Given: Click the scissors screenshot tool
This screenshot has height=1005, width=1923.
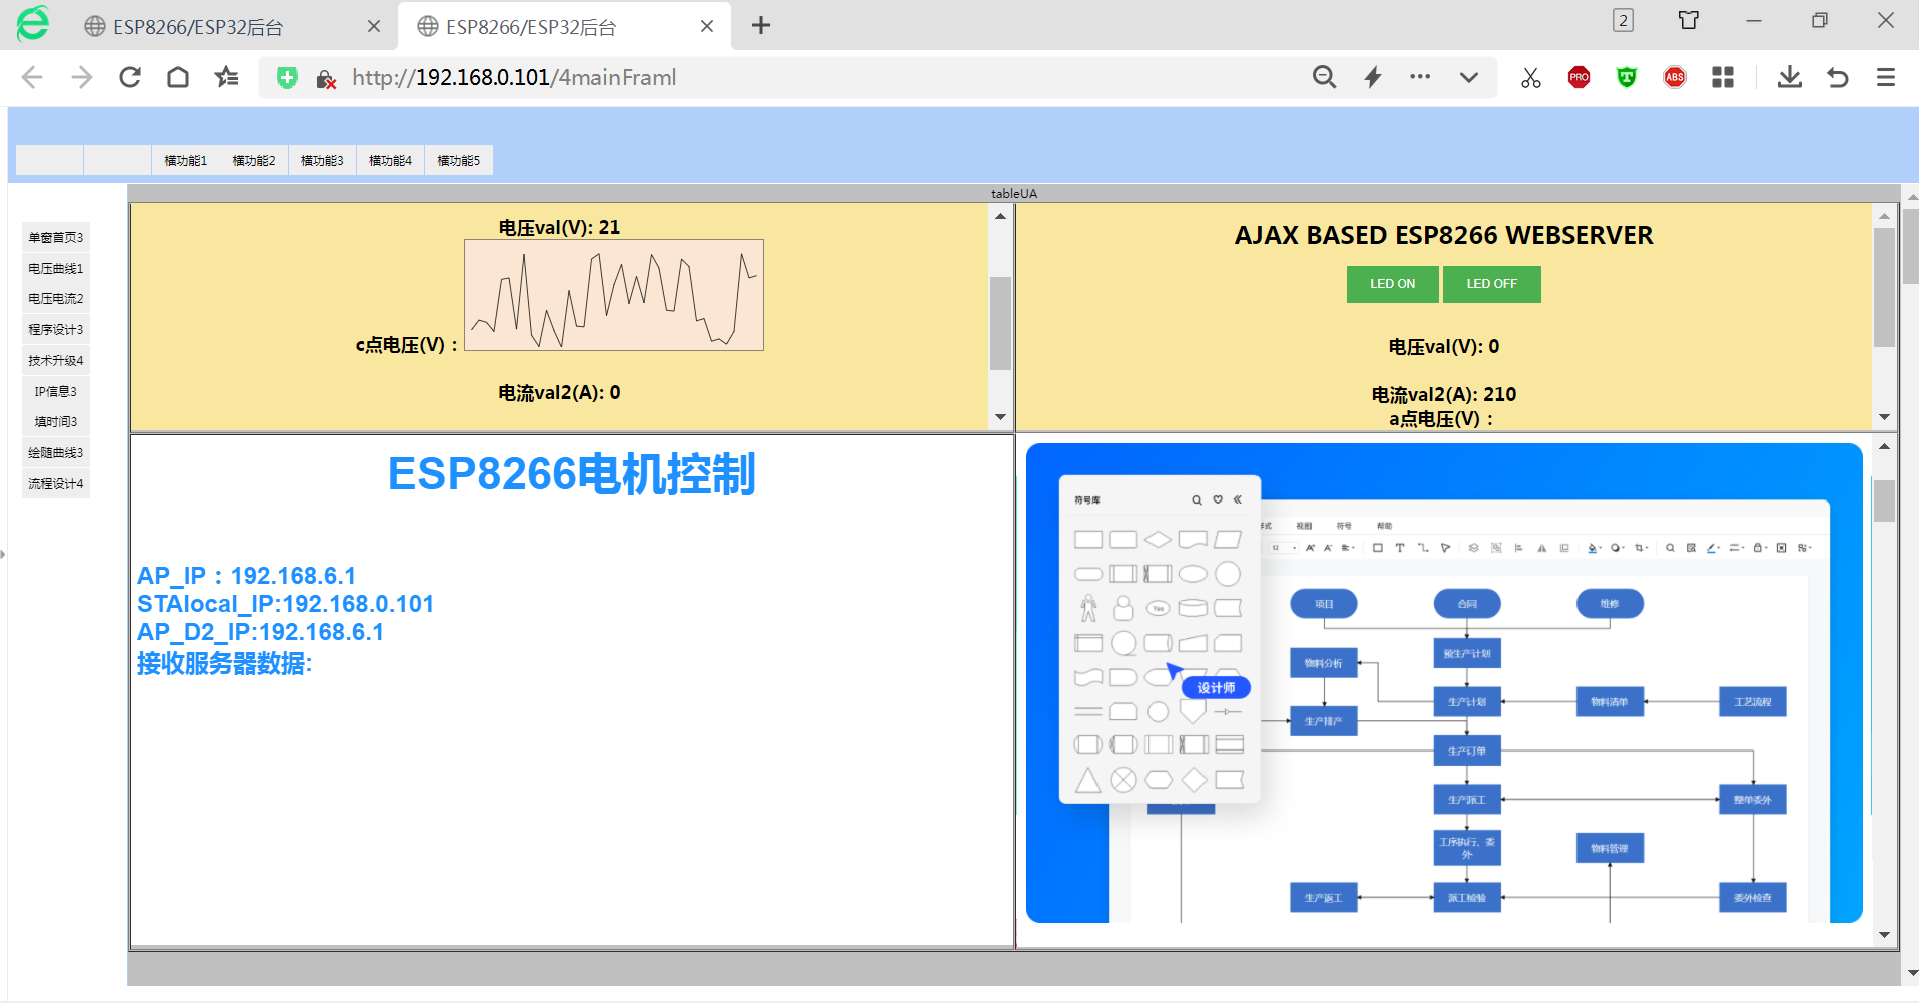Looking at the screenshot, I should [1531, 77].
